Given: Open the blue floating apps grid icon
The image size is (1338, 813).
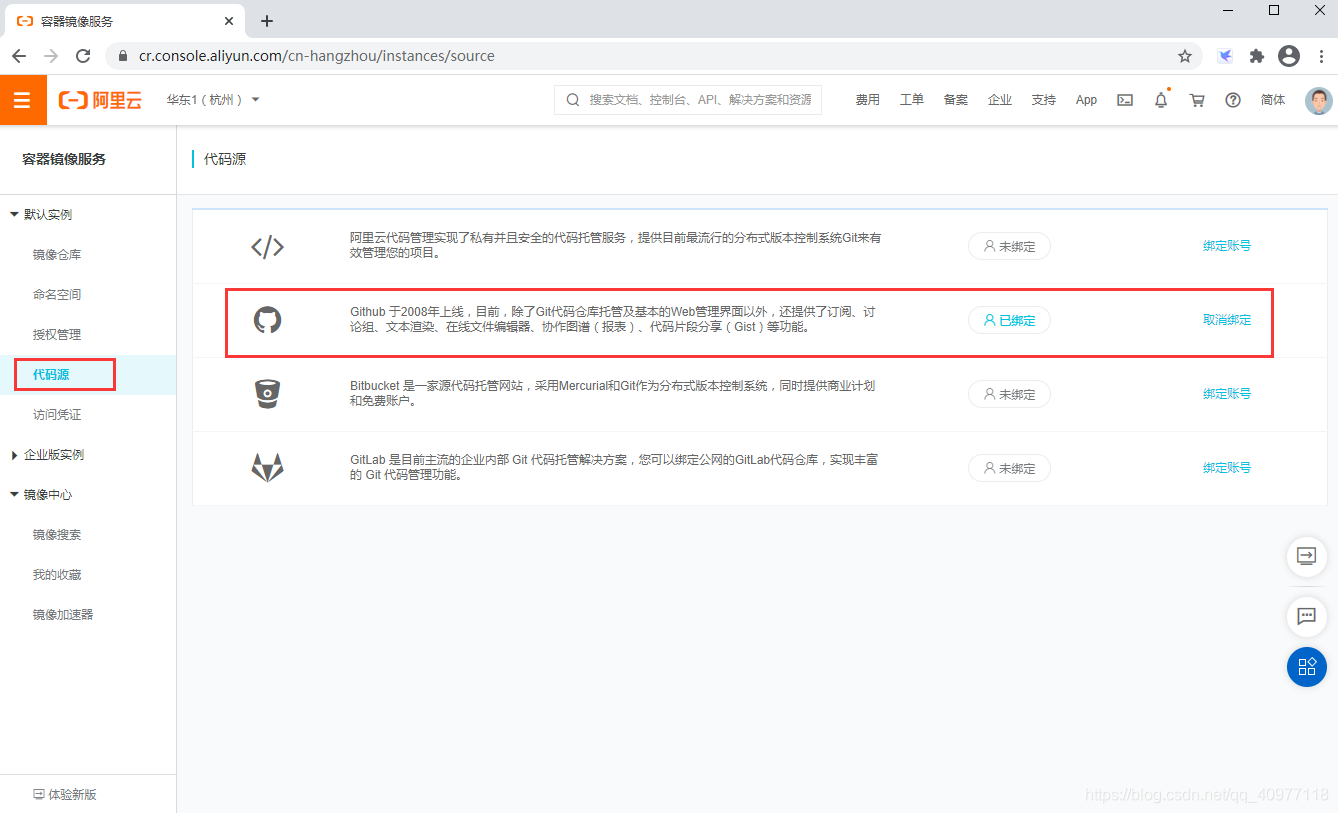Looking at the screenshot, I should pyautogui.click(x=1306, y=667).
